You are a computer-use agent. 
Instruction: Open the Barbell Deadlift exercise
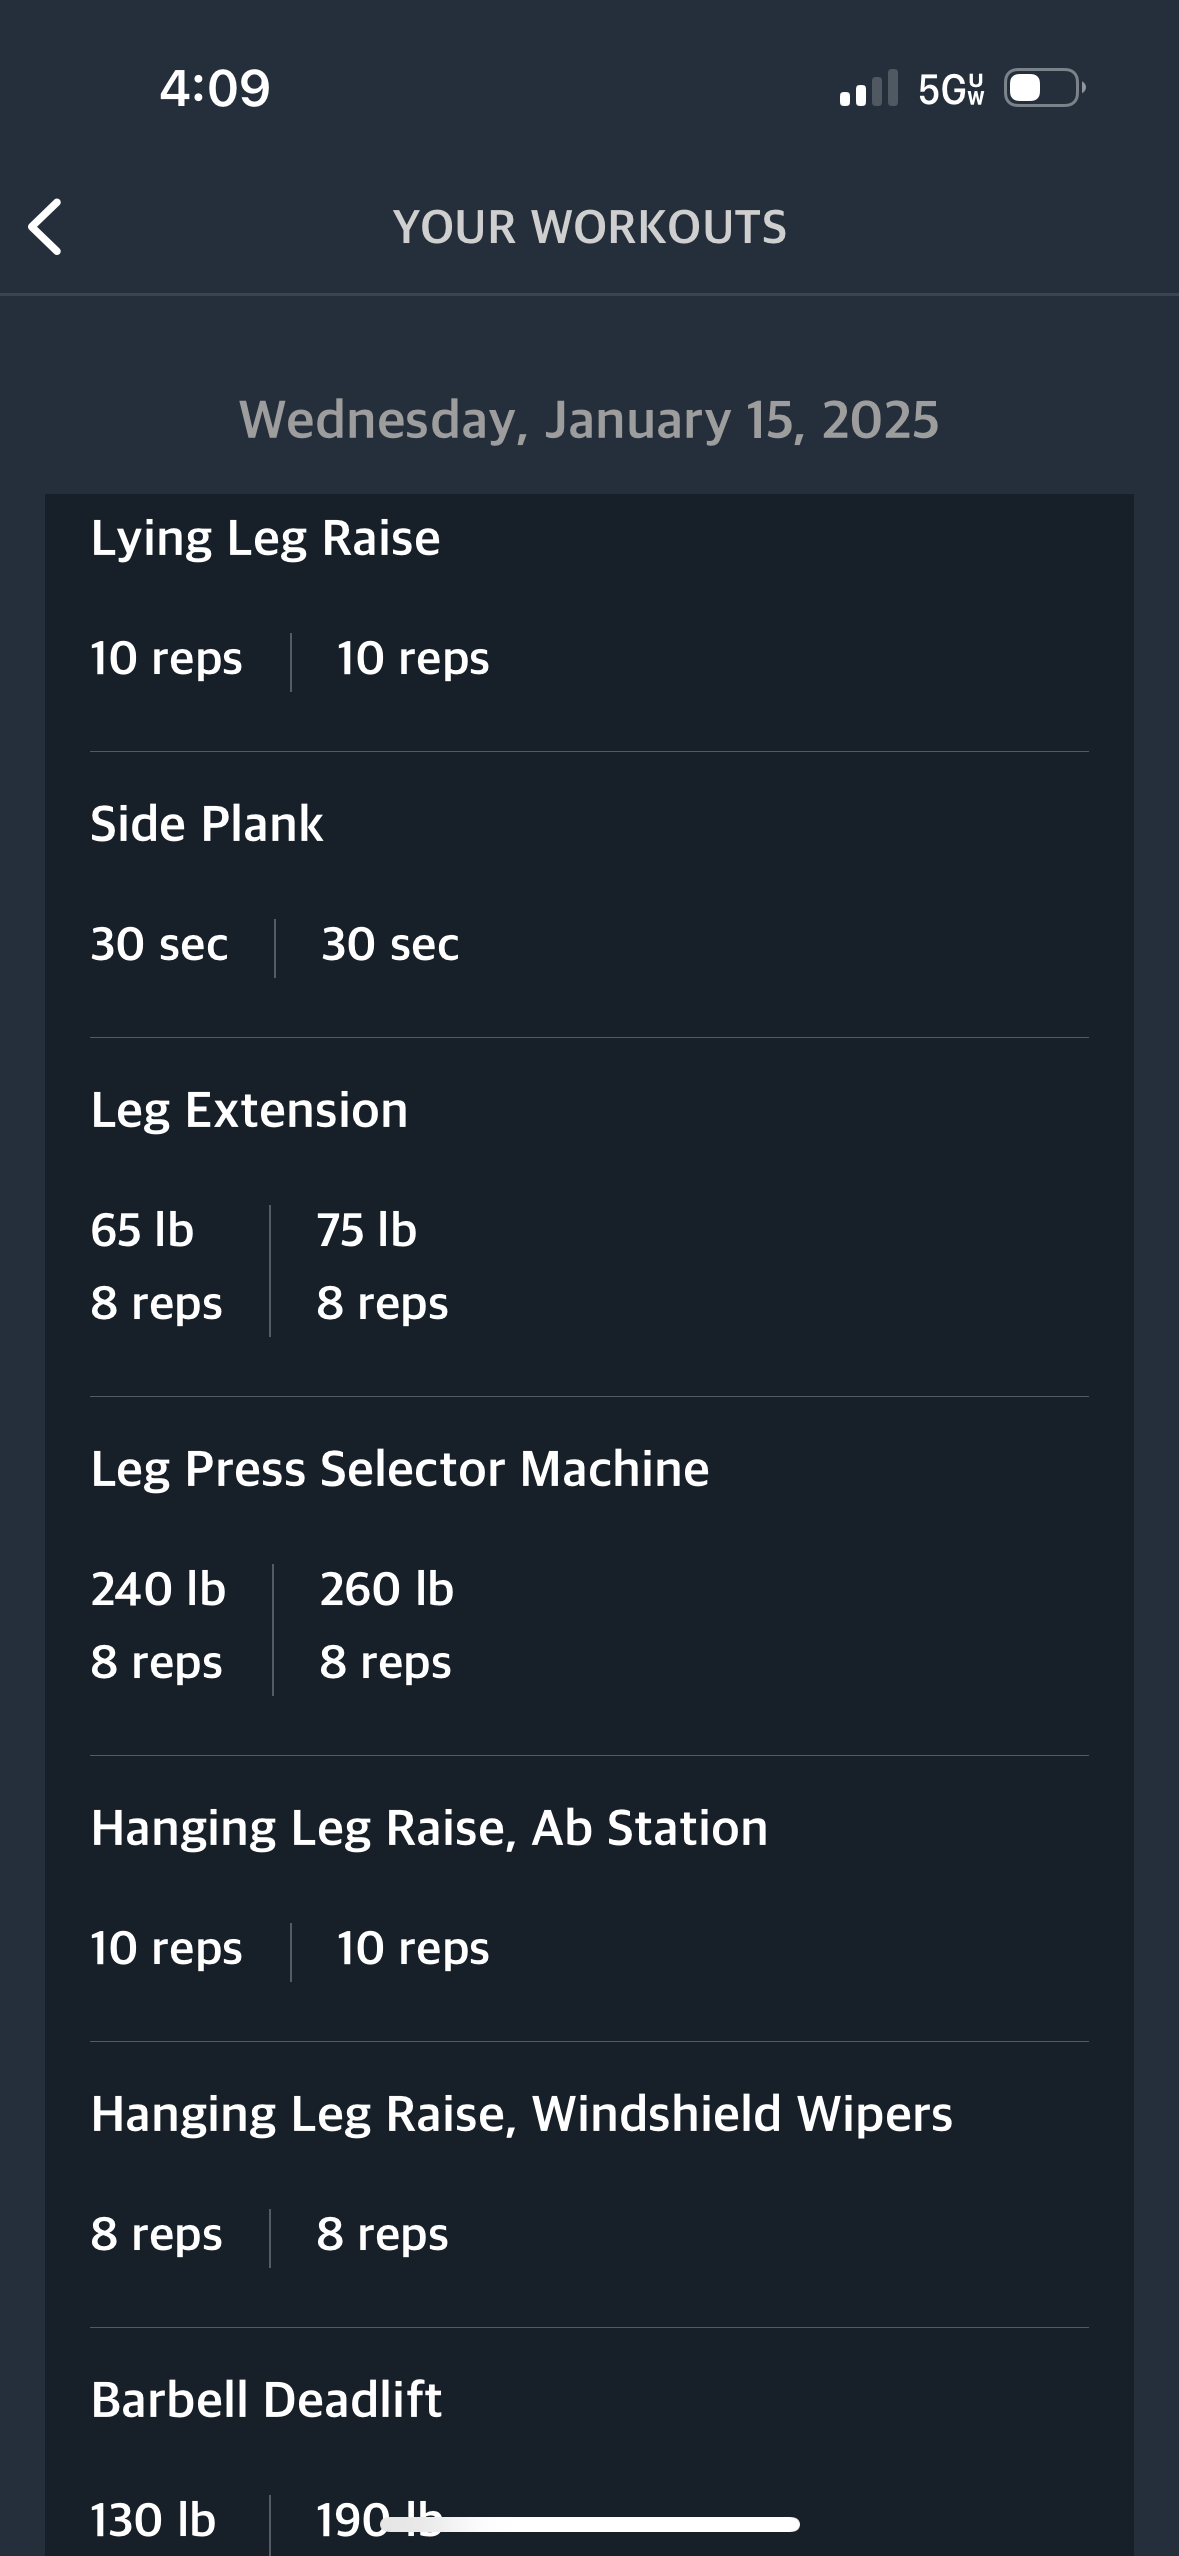click(266, 2399)
